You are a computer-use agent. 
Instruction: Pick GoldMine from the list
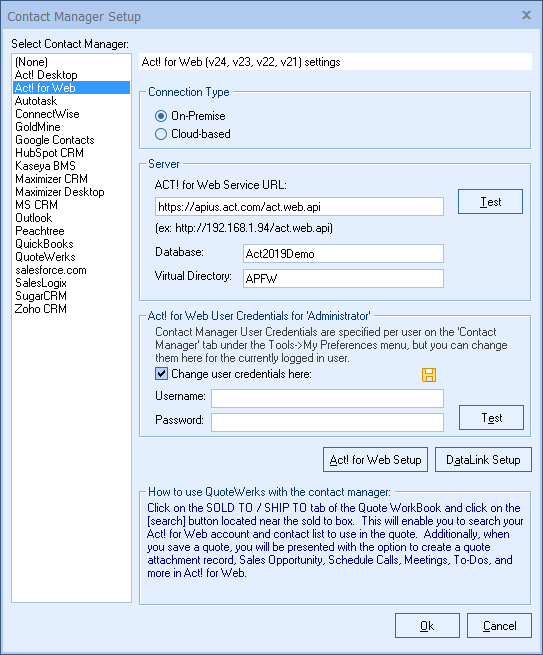point(71,127)
